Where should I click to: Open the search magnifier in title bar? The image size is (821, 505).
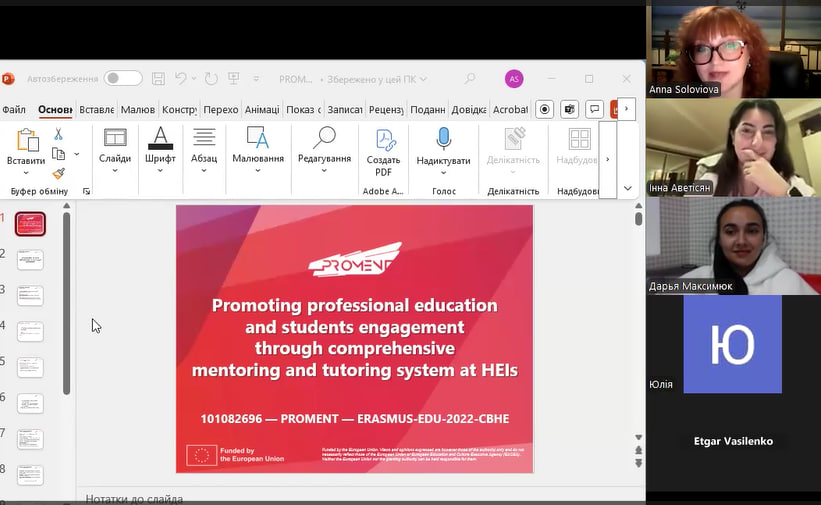(469, 78)
